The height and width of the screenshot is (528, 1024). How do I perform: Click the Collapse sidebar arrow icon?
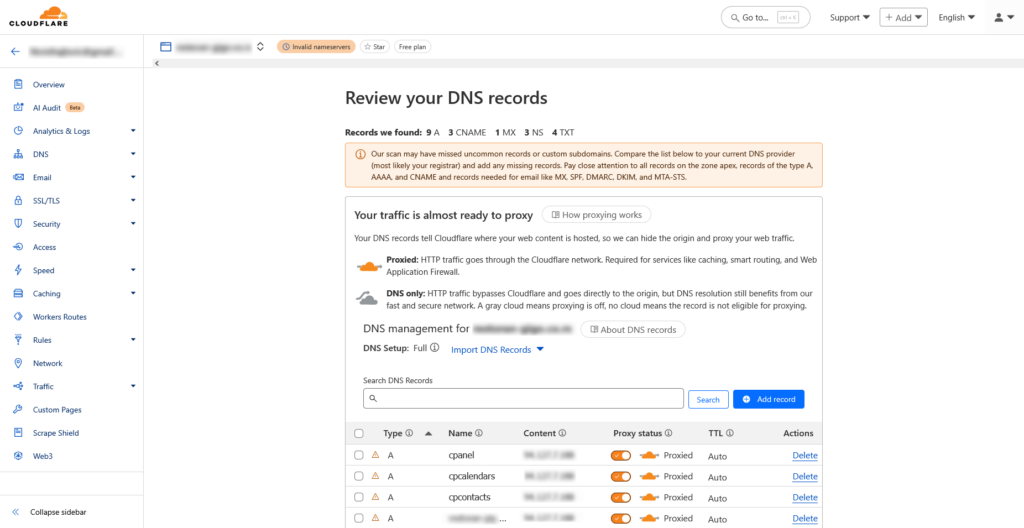(15, 512)
